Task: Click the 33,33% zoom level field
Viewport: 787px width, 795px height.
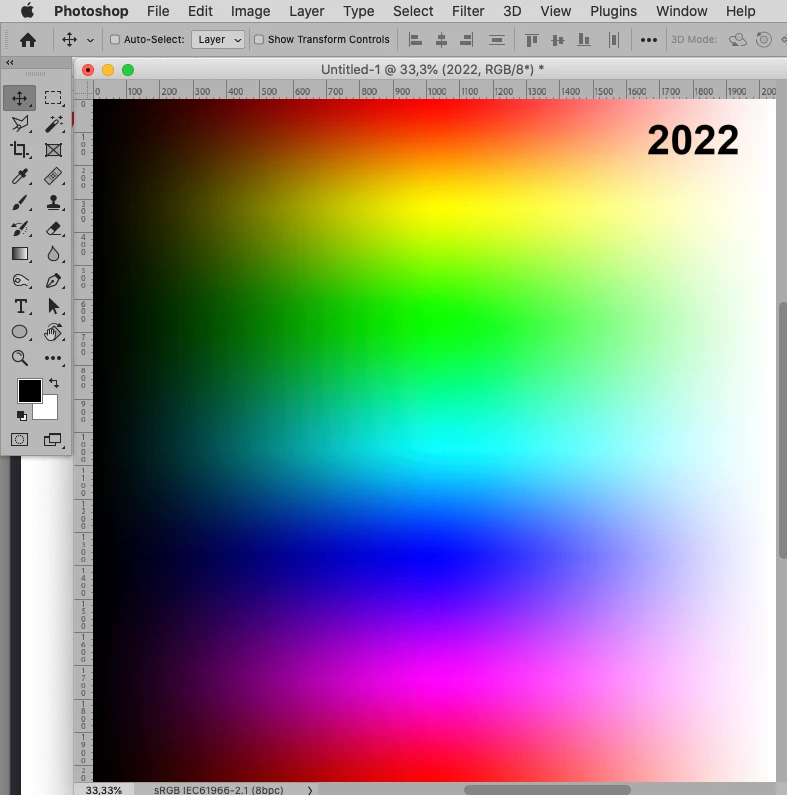Action: point(104,789)
